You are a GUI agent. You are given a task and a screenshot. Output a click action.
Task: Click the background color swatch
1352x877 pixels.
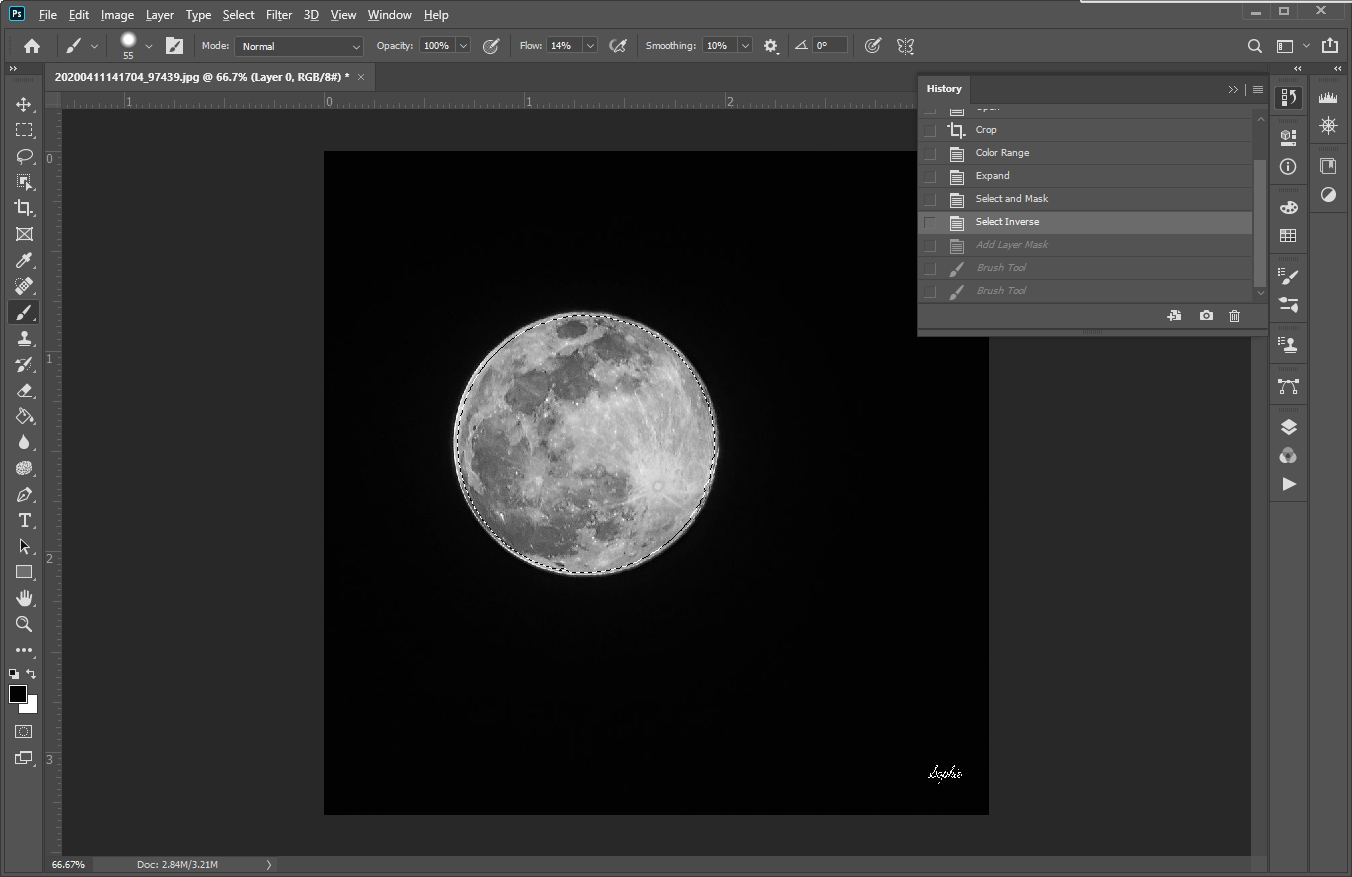tap(32, 707)
